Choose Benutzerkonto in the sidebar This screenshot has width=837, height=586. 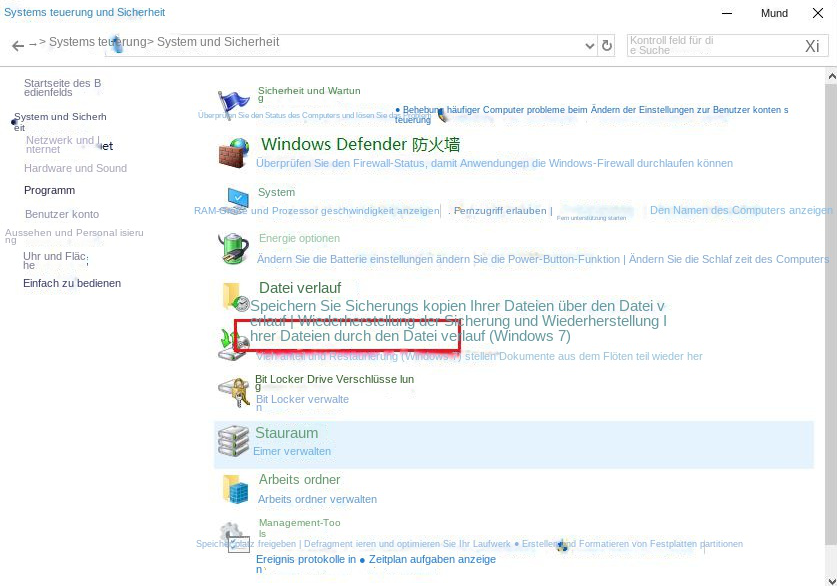click(x=61, y=214)
